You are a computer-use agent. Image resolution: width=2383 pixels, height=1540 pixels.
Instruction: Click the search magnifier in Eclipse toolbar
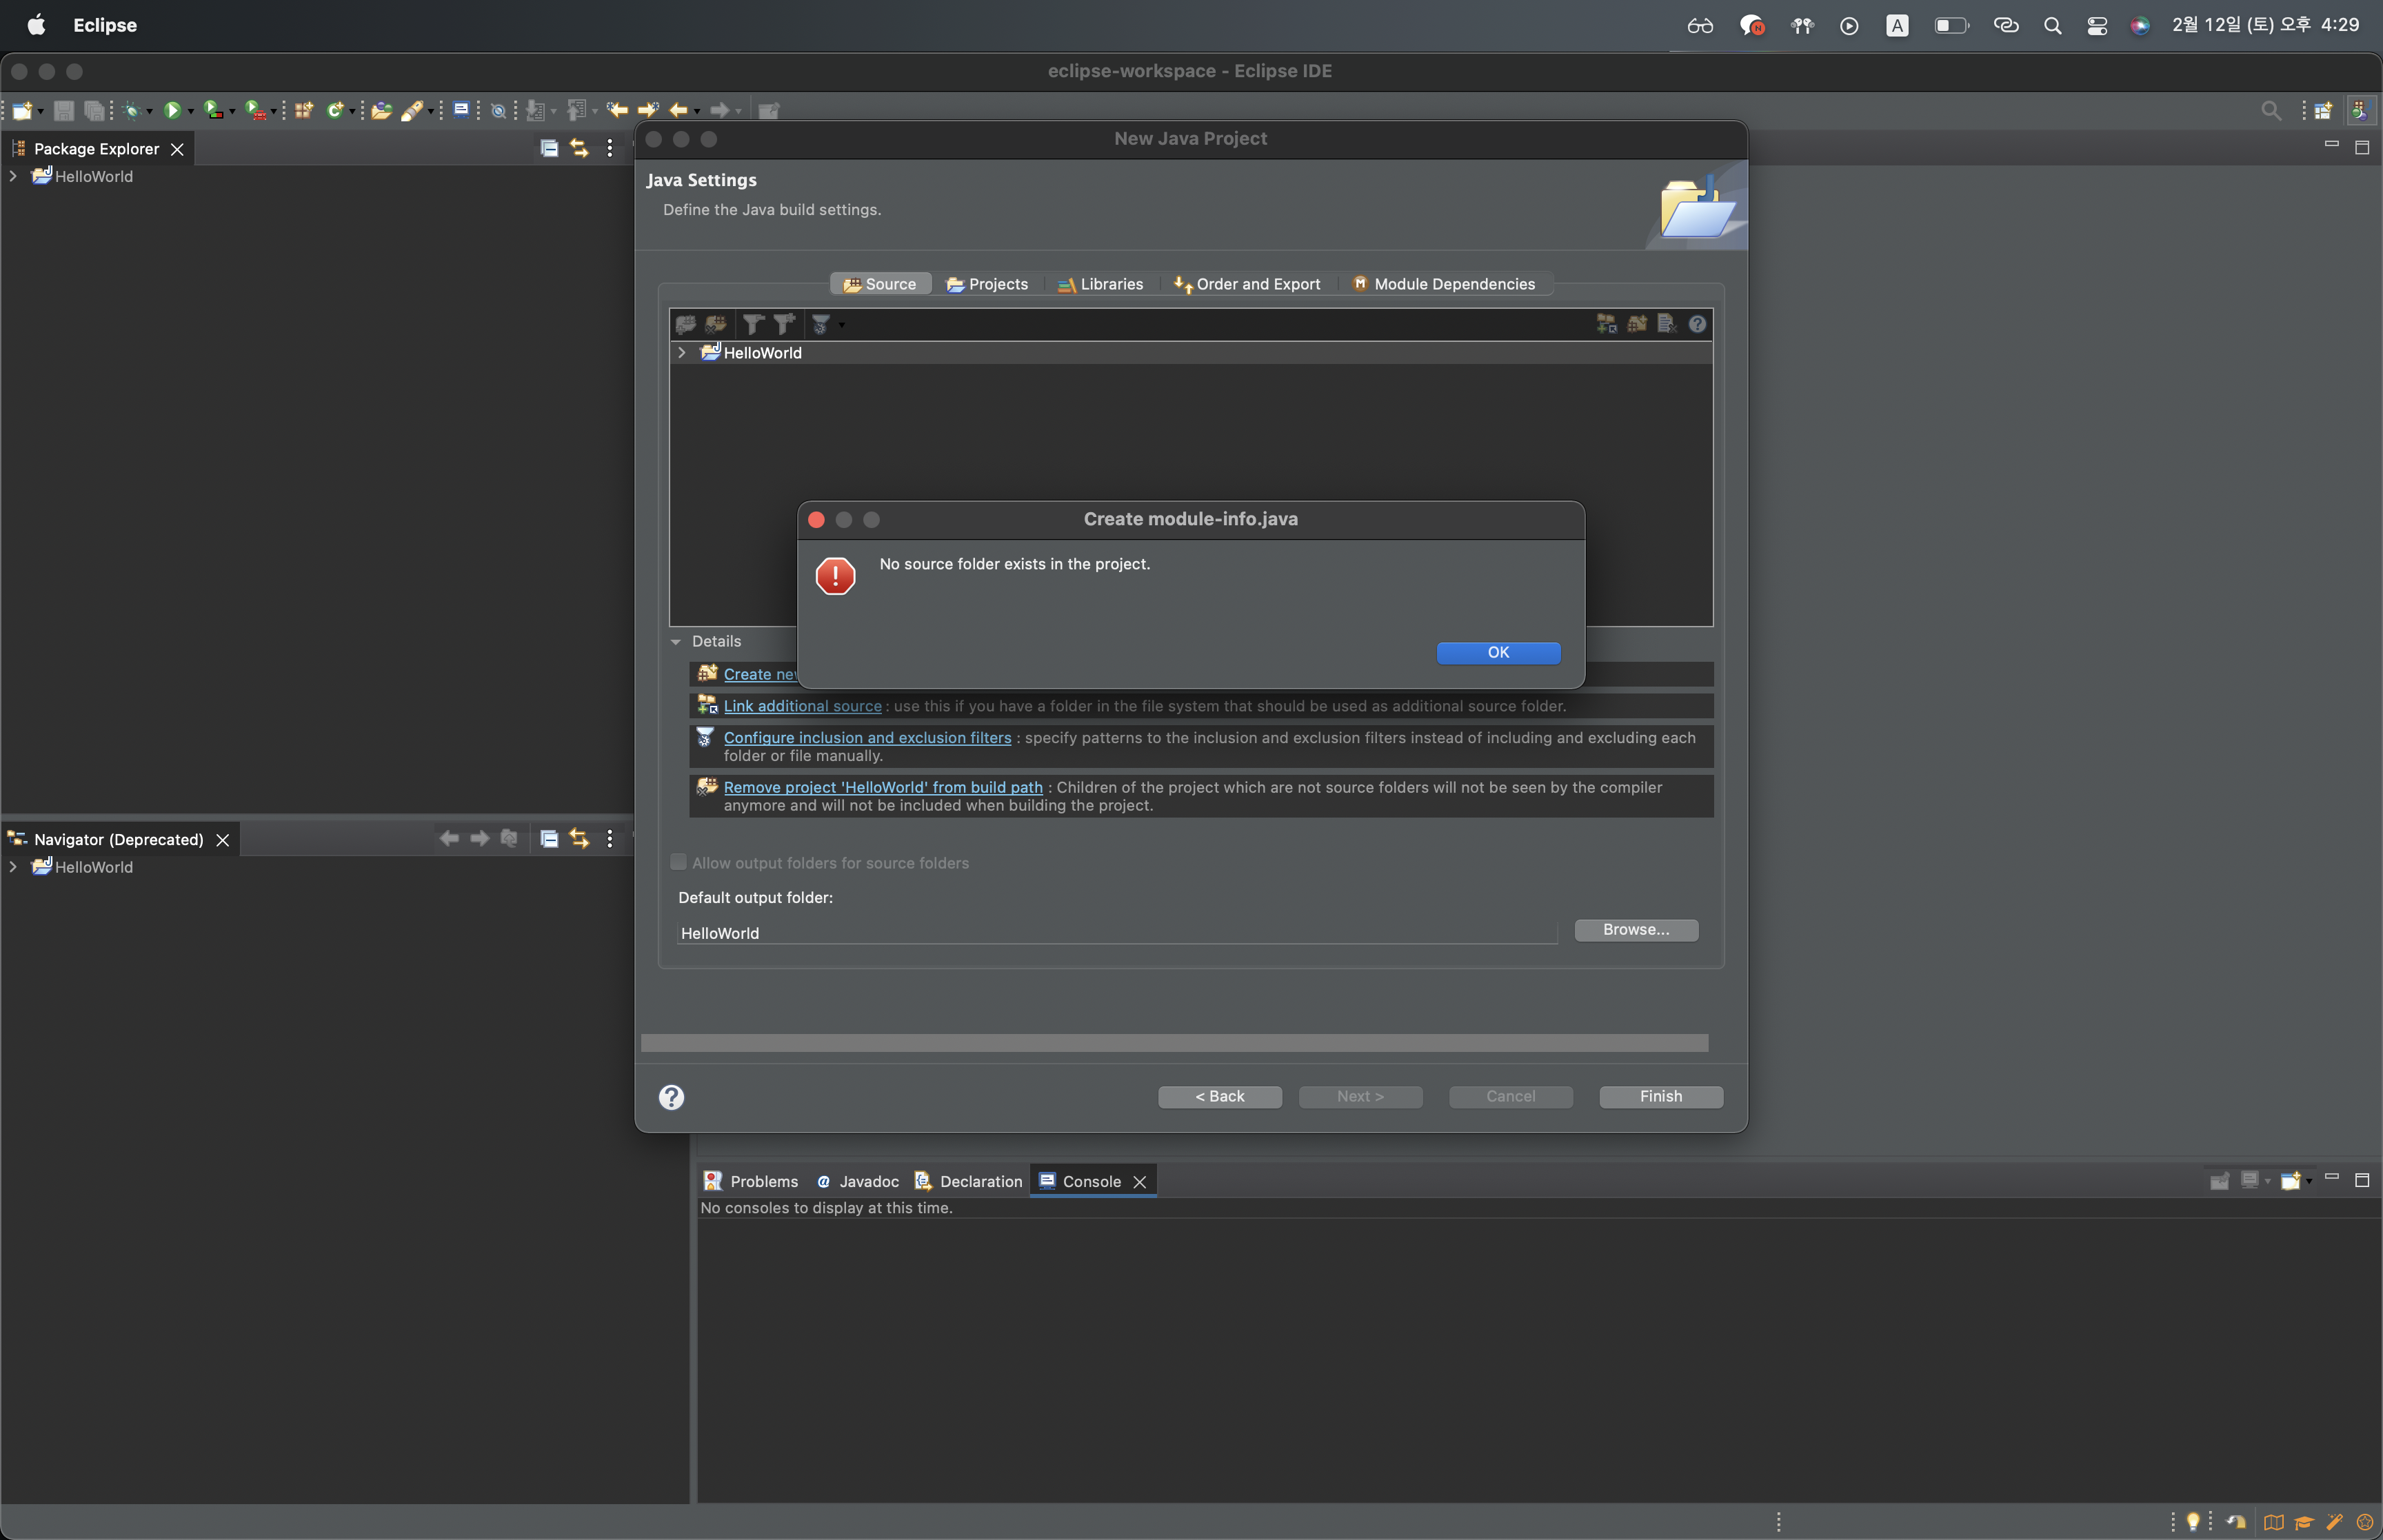(x=2271, y=110)
